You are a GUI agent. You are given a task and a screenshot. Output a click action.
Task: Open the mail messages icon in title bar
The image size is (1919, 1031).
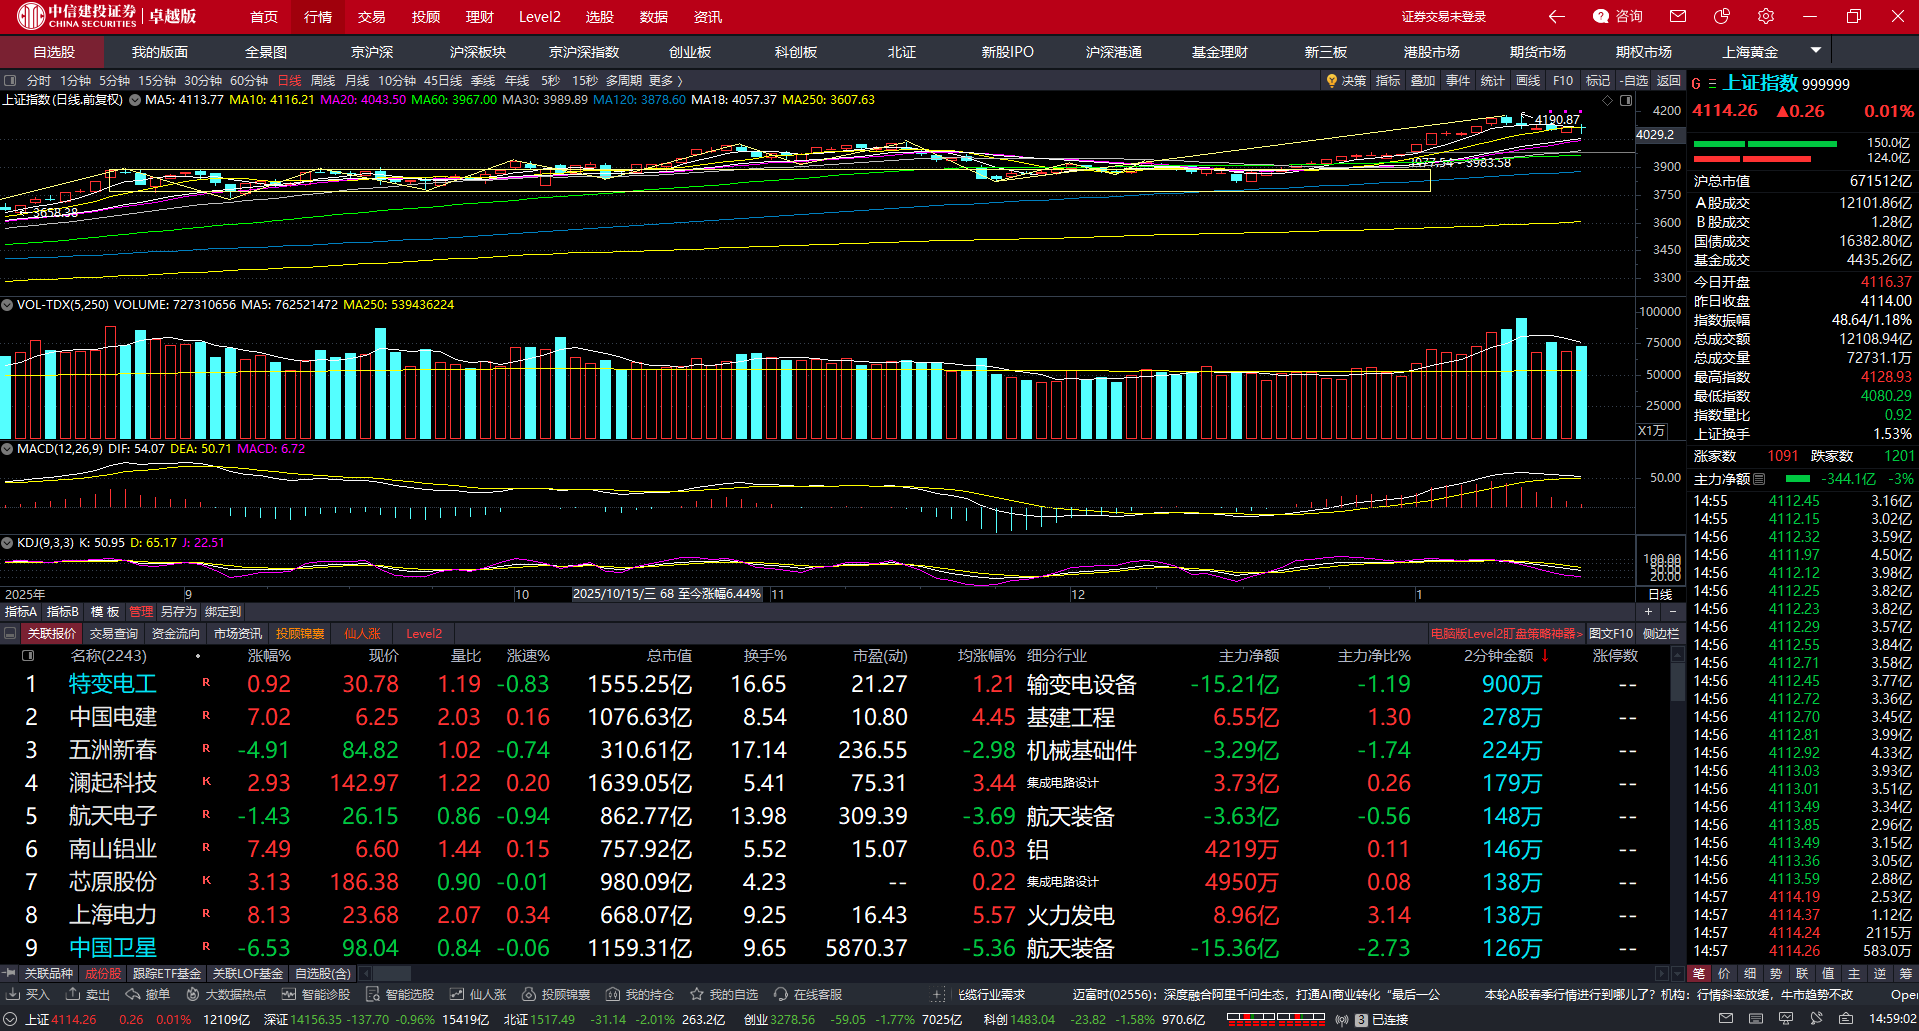click(1678, 16)
